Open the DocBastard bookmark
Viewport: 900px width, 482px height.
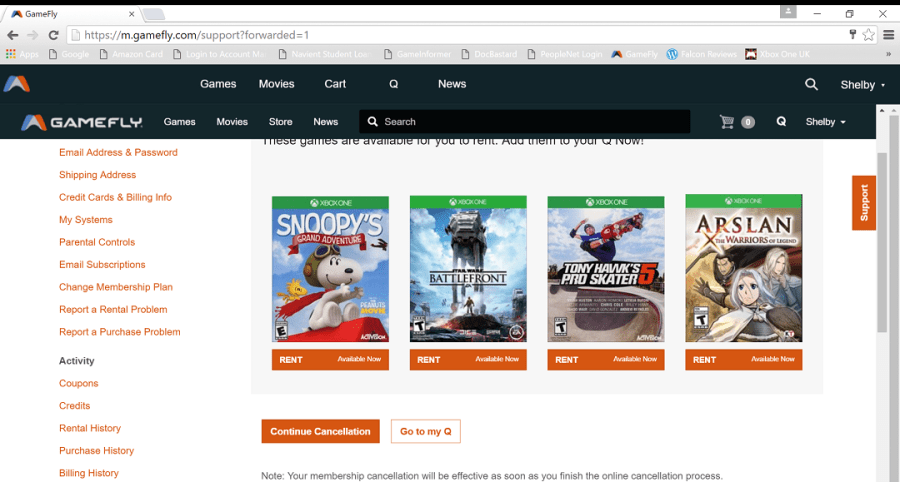point(489,54)
